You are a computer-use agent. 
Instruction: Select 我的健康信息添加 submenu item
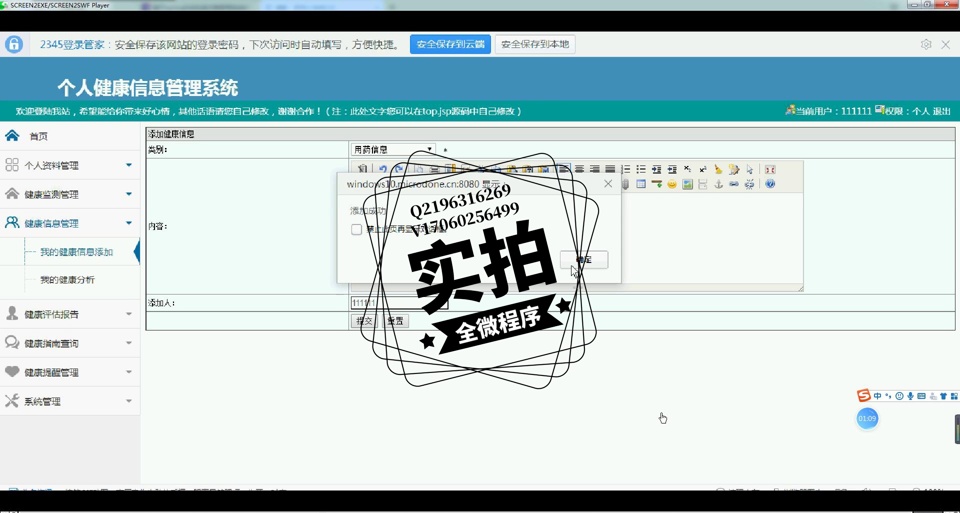click(76, 252)
